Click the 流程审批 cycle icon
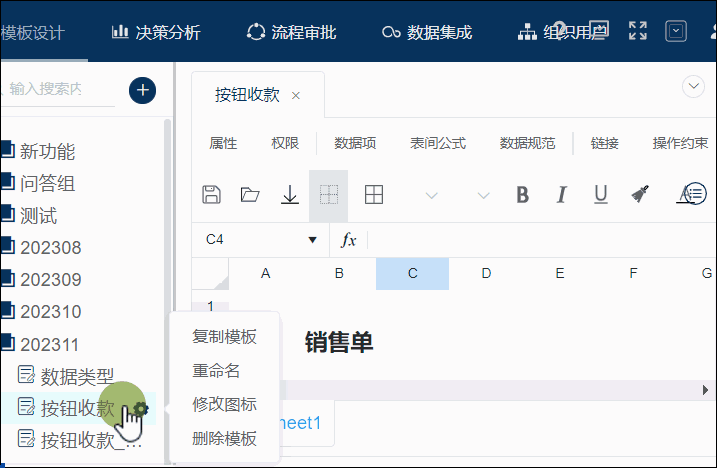717x468 pixels. pyautogui.click(x=256, y=32)
